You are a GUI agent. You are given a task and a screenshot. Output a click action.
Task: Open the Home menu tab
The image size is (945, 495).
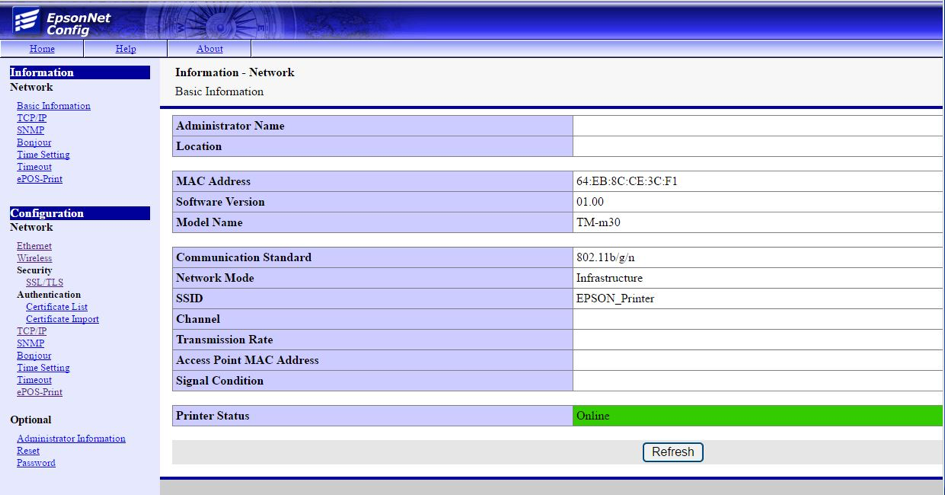[x=42, y=48]
